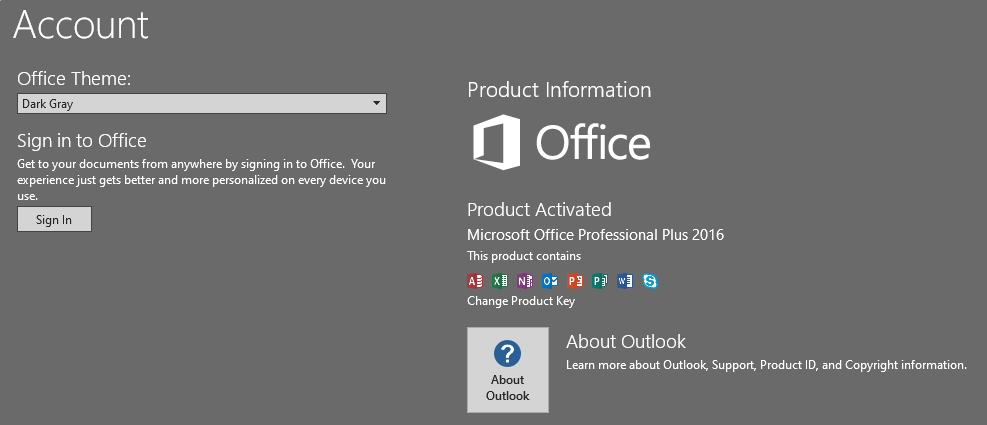Click the Publisher app icon
The width and height of the screenshot is (987, 425).
[x=600, y=281]
